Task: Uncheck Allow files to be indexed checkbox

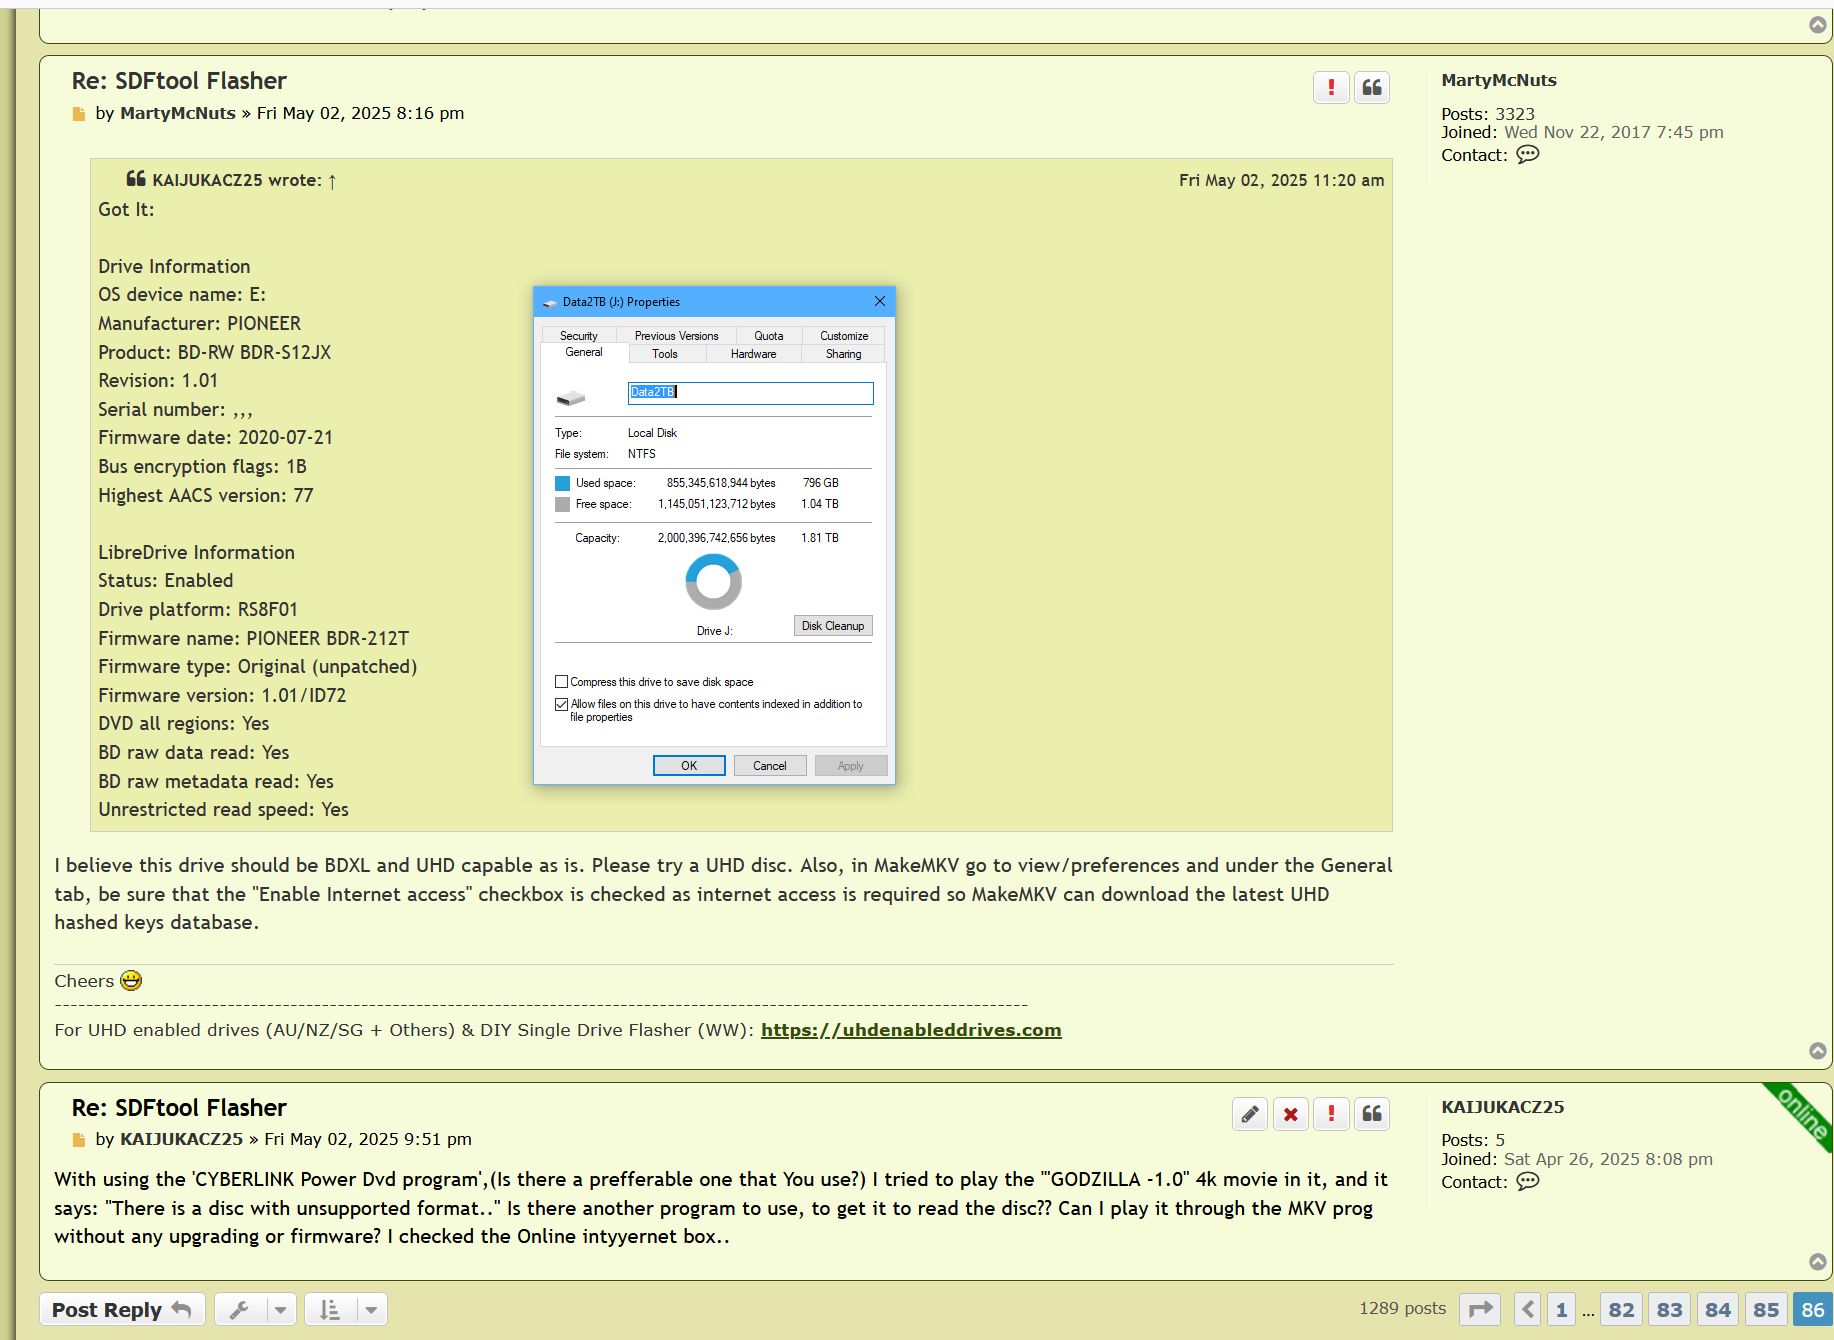Action: [x=561, y=704]
